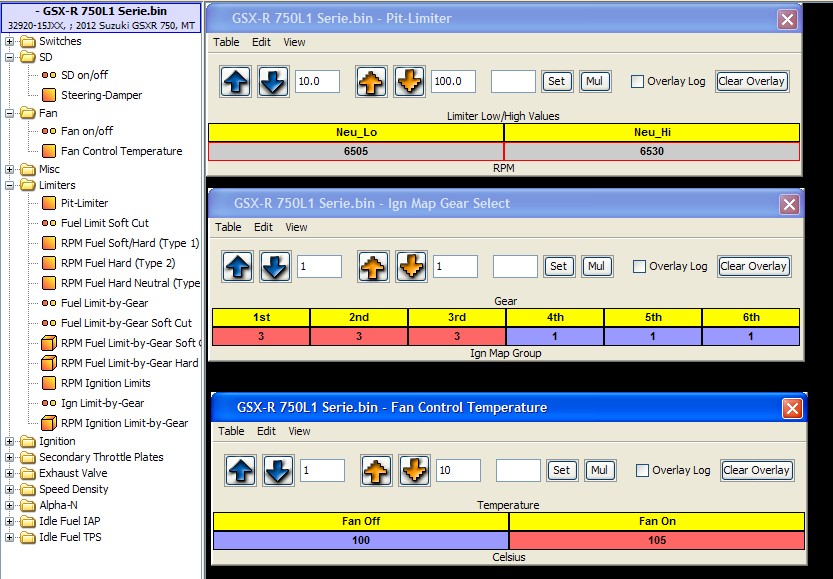The image size is (833, 579).
Task: Open View menu in Fan Control Temperature window
Action: [x=299, y=431]
